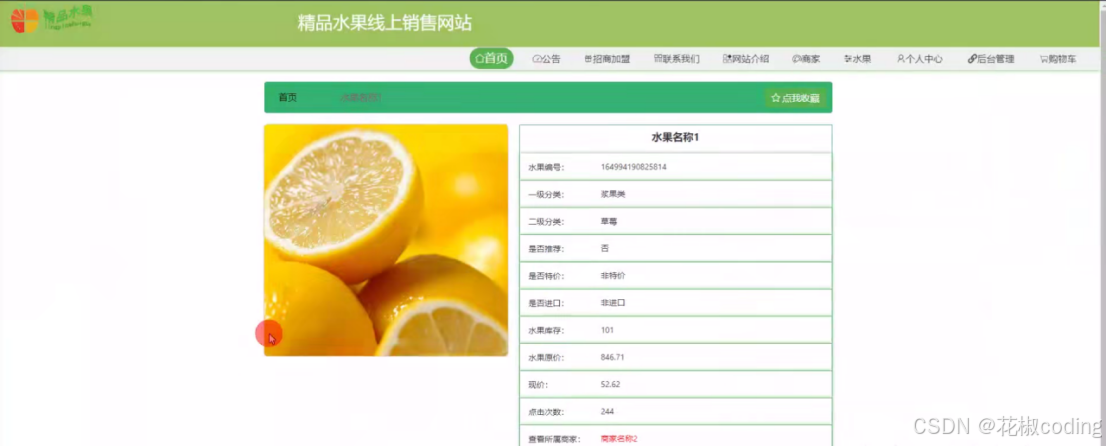The image size is (1106, 446).
Task: Click the 水果名称1 breadcrumb text
Action: pyautogui.click(x=360, y=97)
